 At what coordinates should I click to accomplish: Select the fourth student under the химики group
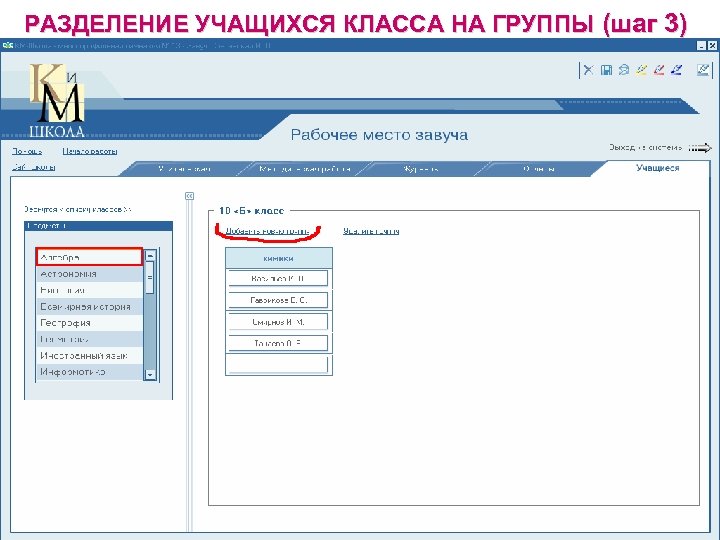point(278,343)
